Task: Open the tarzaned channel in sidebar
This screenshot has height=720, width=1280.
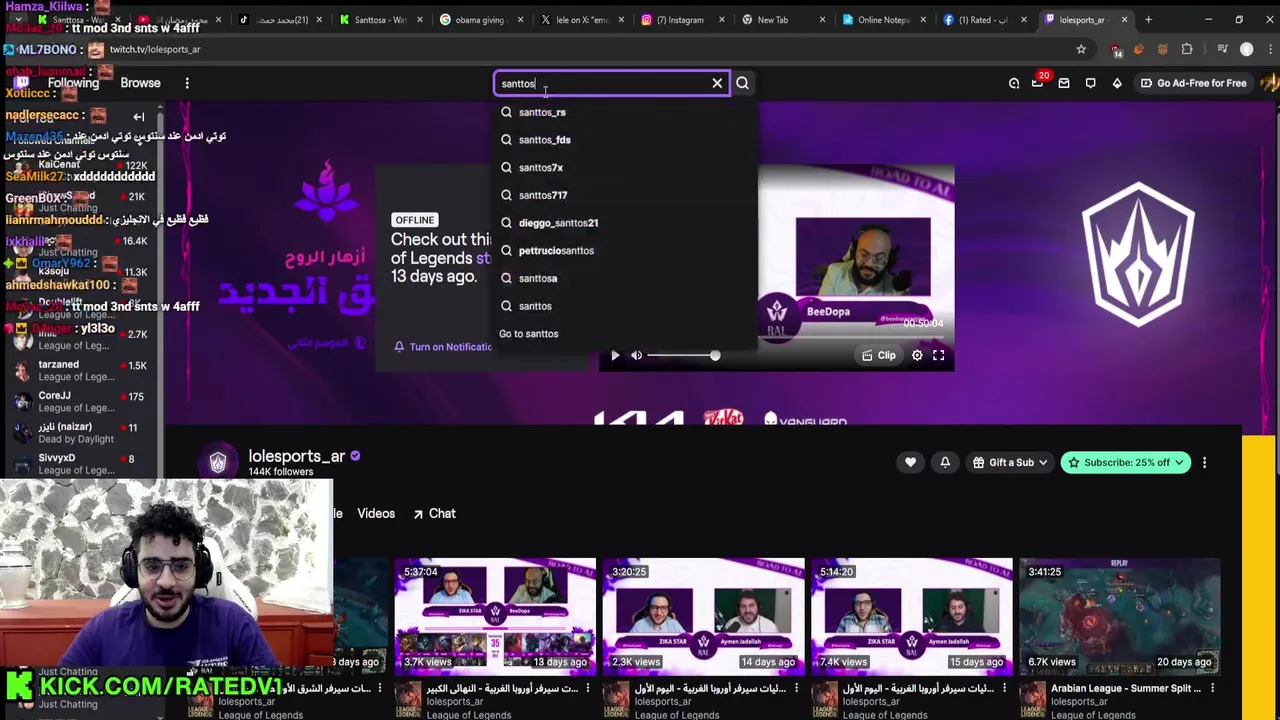Action: [x=80, y=371]
